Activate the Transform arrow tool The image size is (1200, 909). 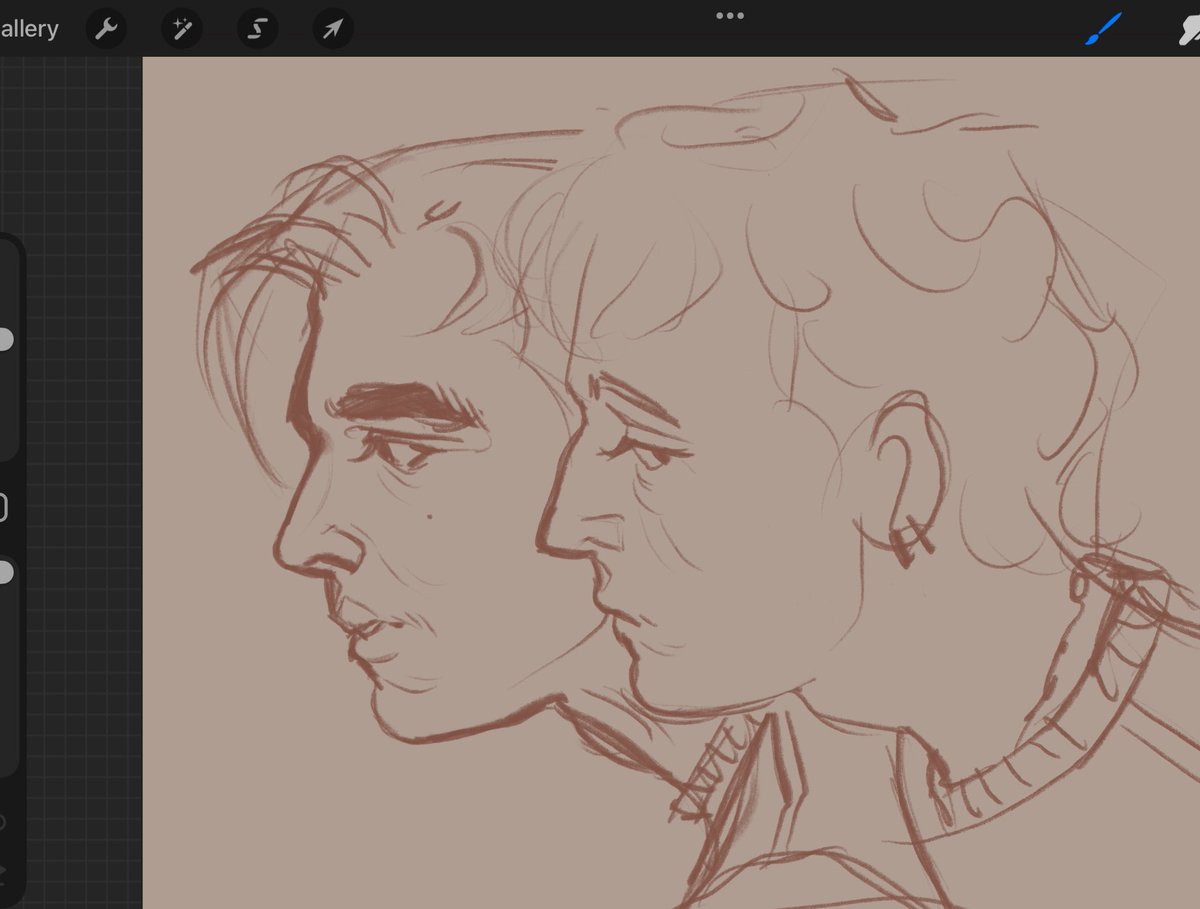click(x=333, y=29)
